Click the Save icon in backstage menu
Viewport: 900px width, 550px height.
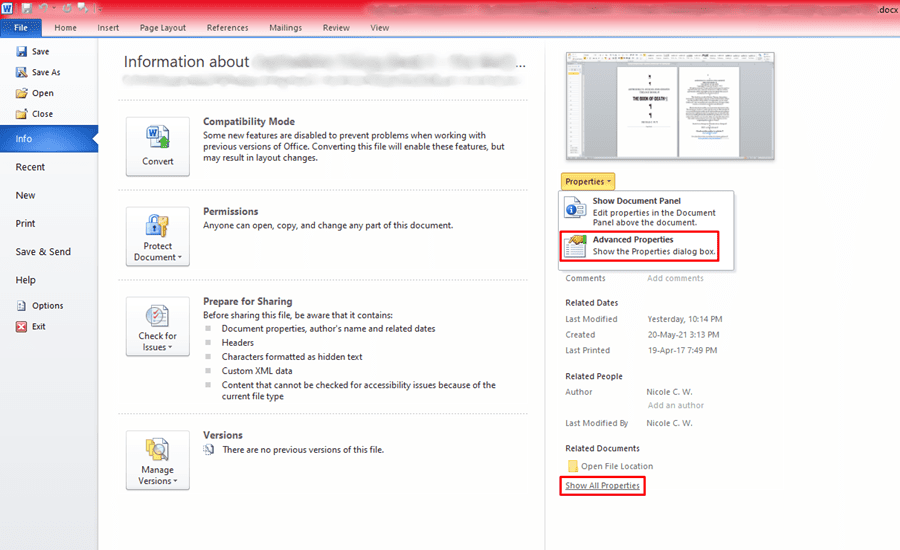pos(21,52)
